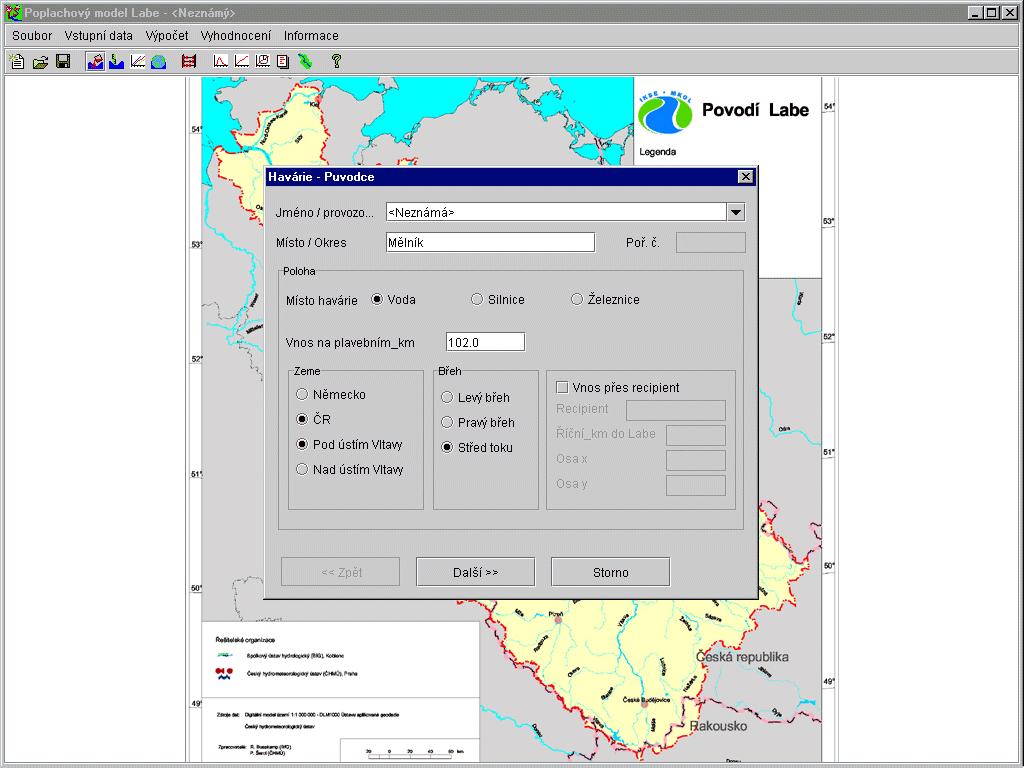The width and height of the screenshot is (1024, 768).
Task: Choose Německo as the country
Action: point(302,394)
